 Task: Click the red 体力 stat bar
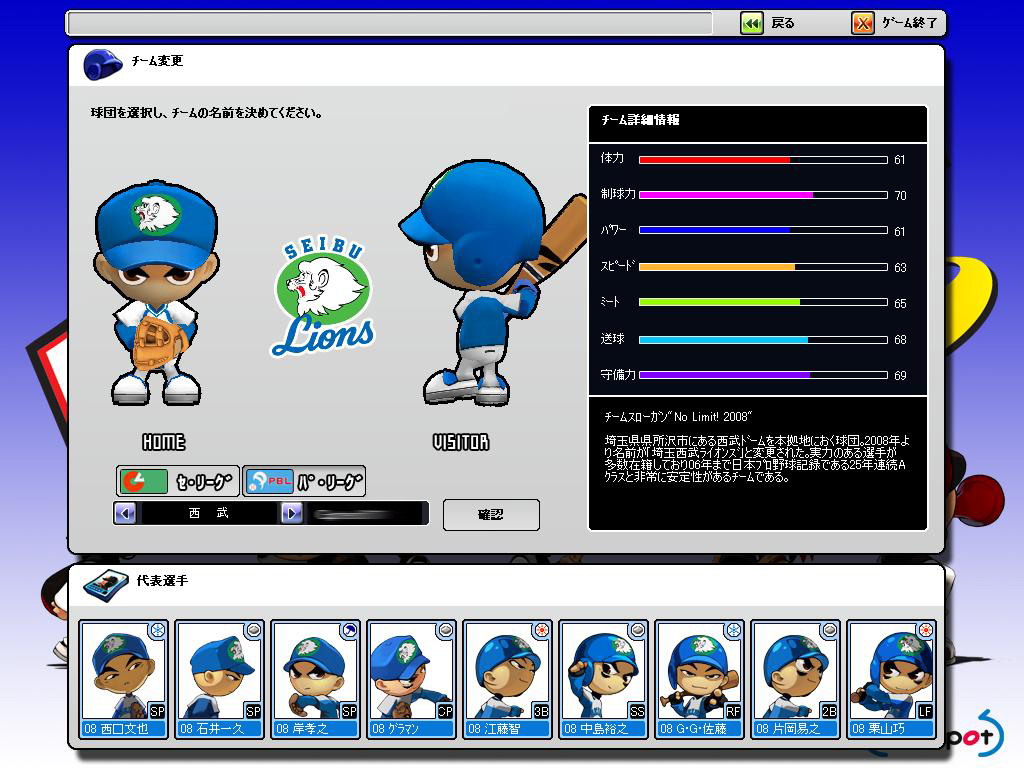click(763, 160)
